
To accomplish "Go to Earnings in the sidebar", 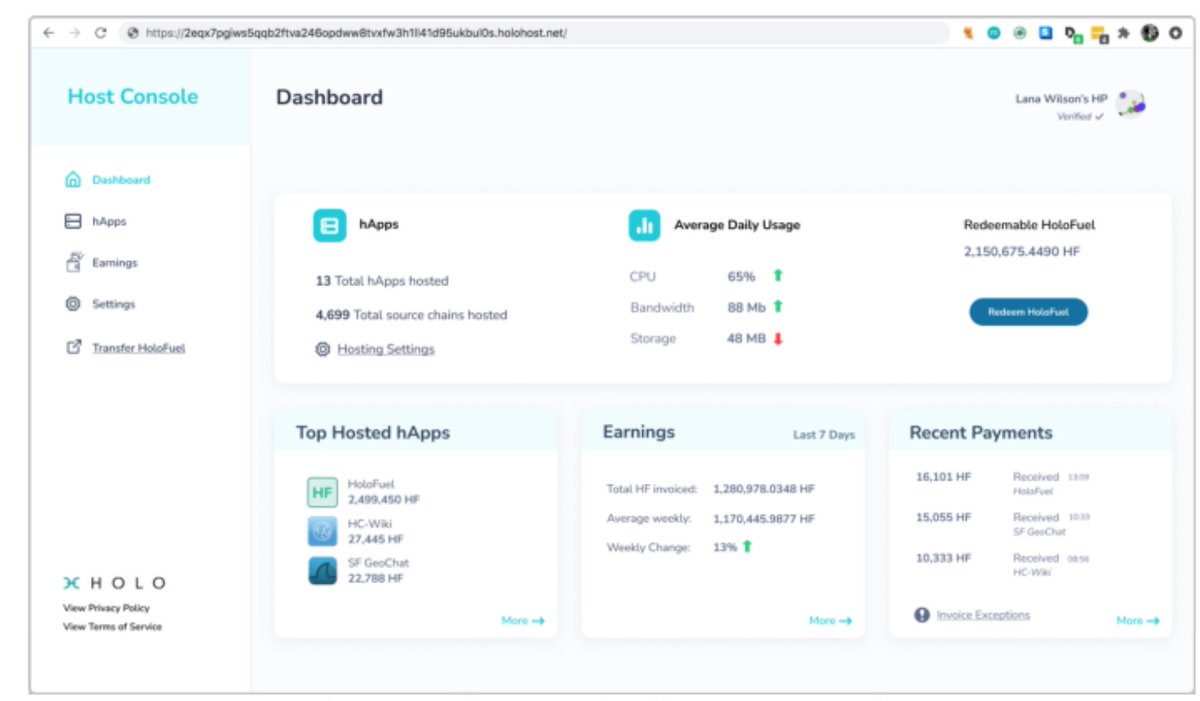I will [115, 263].
